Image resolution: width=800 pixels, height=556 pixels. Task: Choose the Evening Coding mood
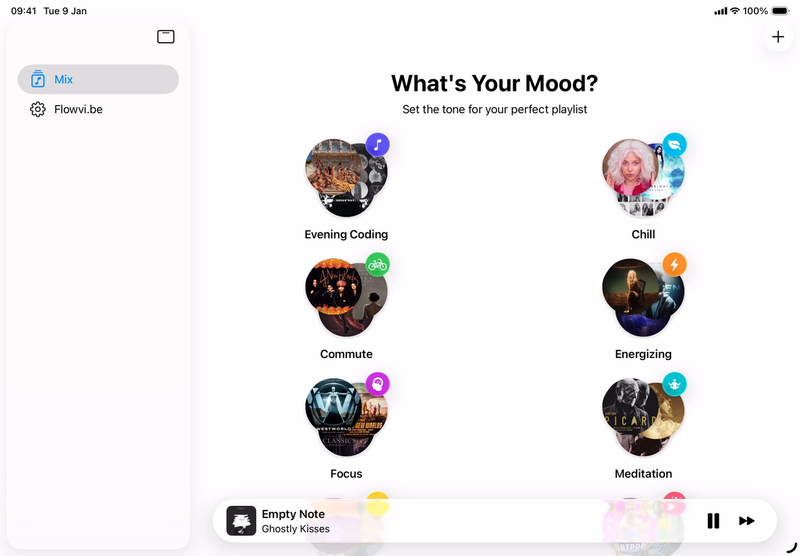point(346,234)
